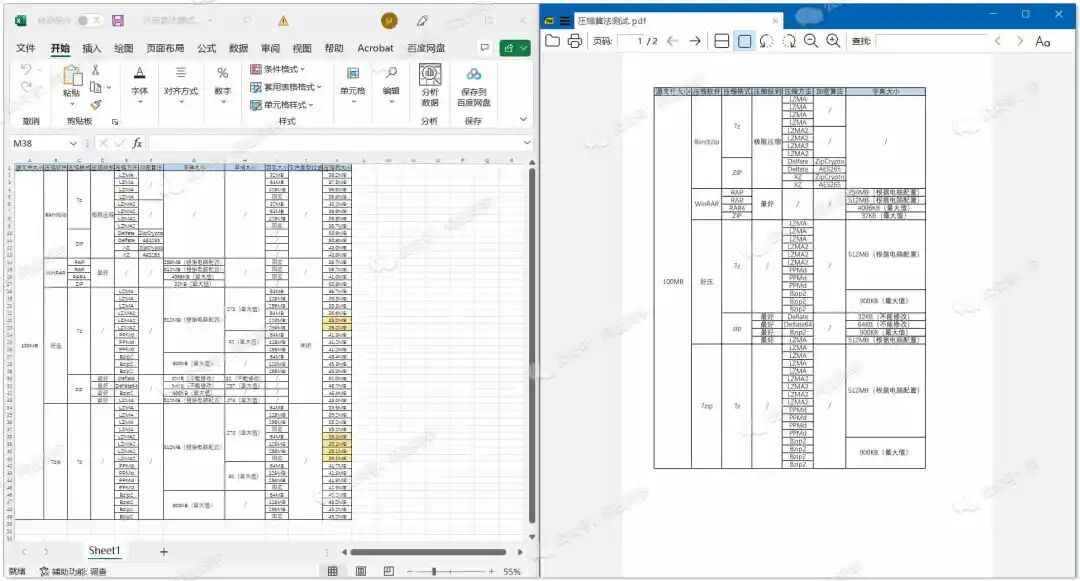Rotate right icon in PDF toolbar
This screenshot has height=581, width=1080.
pos(789,41)
